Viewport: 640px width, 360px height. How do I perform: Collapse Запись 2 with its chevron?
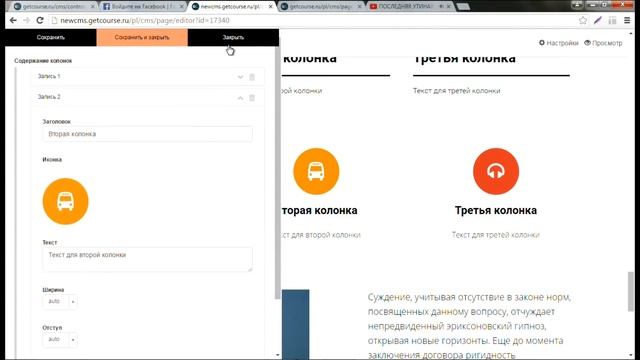(x=240, y=98)
